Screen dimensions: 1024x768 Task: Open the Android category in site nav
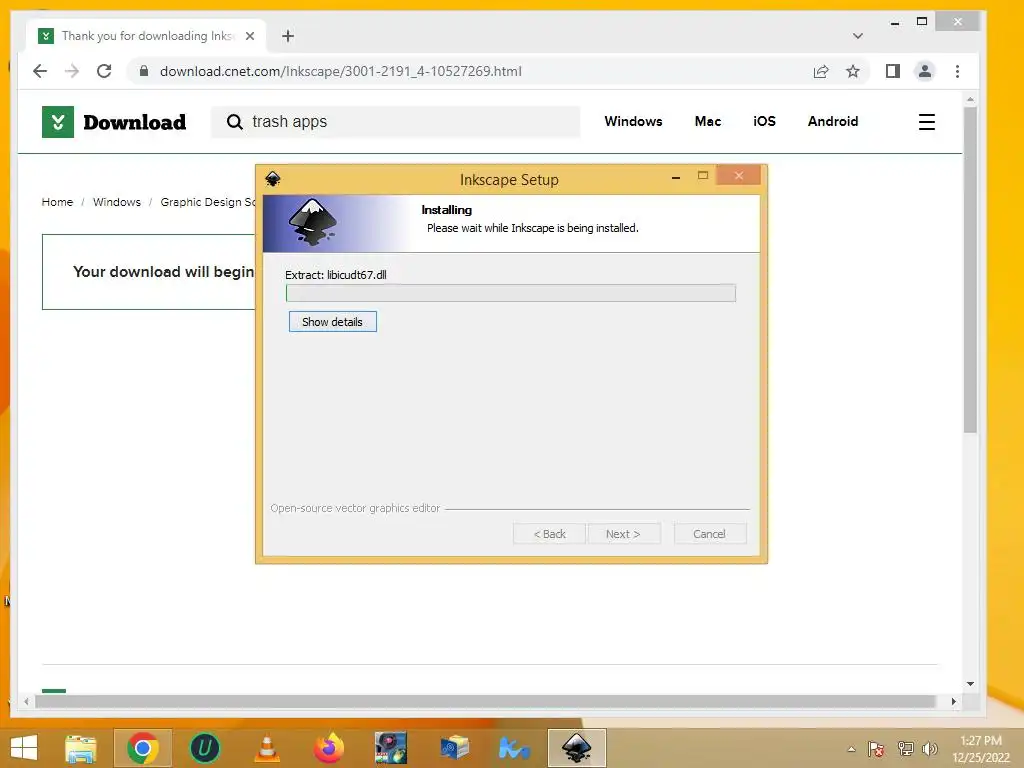click(x=833, y=121)
